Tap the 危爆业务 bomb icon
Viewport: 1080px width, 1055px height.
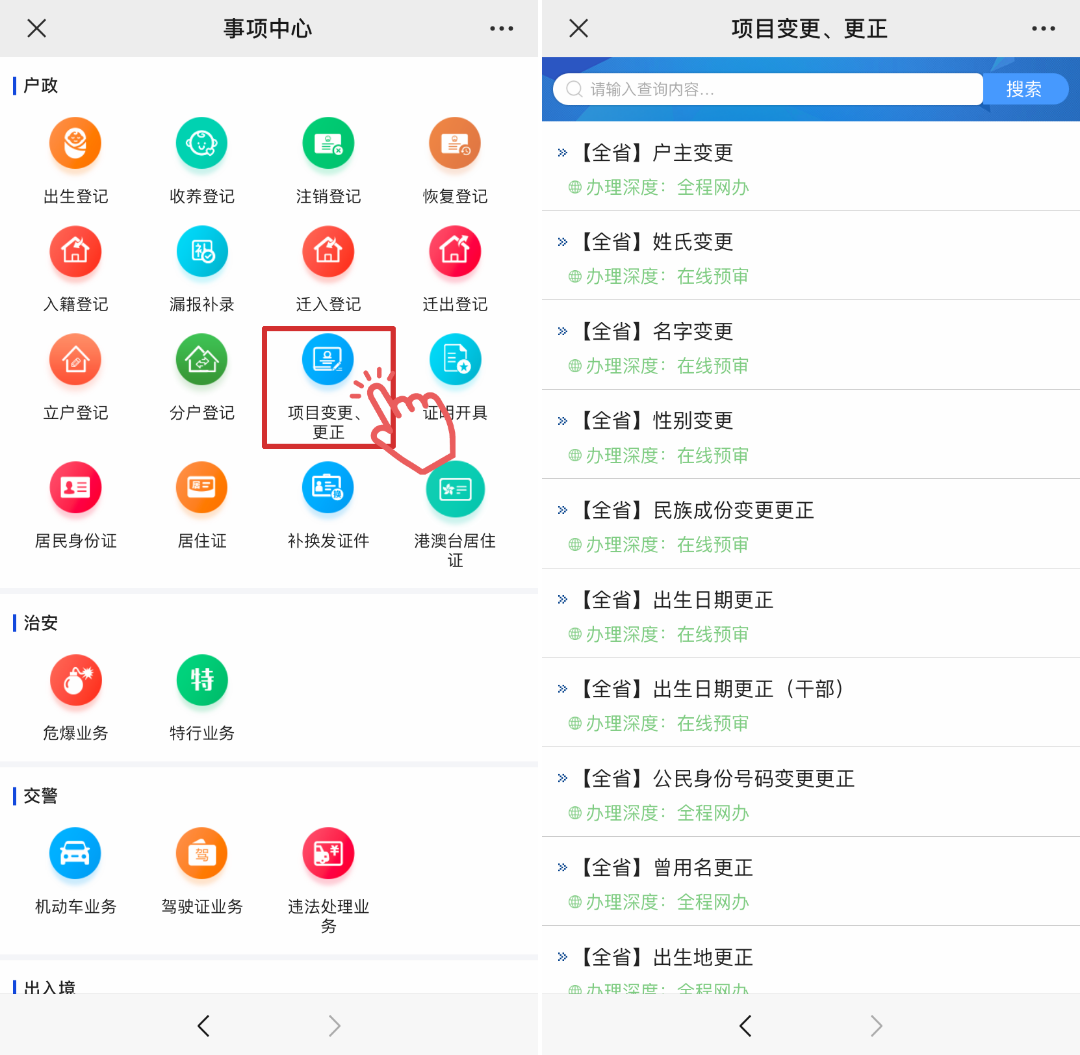click(75, 681)
